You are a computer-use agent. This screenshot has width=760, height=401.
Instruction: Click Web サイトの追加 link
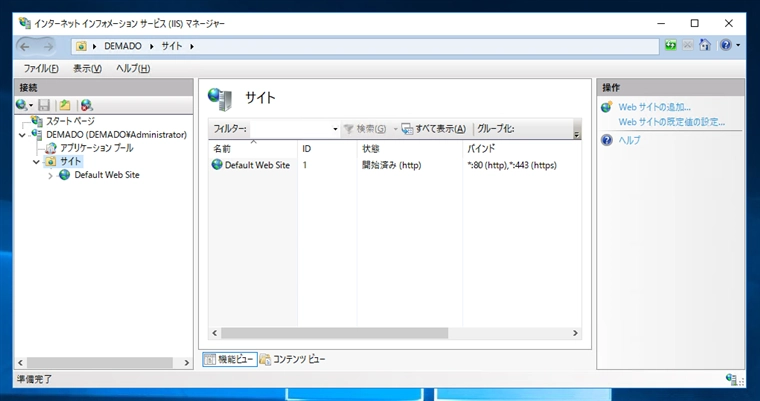tap(654, 108)
